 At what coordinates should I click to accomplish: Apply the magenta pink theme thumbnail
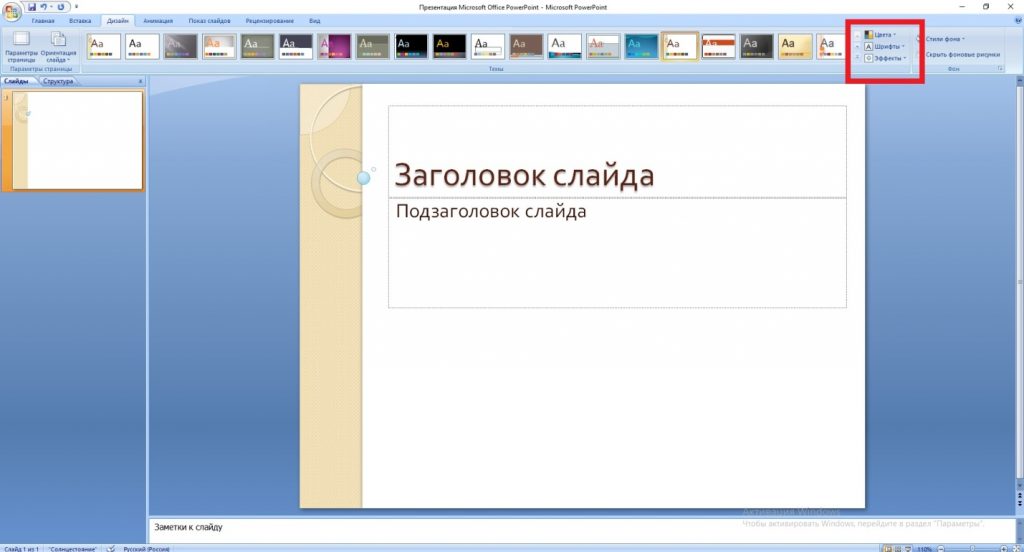[x=334, y=46]
